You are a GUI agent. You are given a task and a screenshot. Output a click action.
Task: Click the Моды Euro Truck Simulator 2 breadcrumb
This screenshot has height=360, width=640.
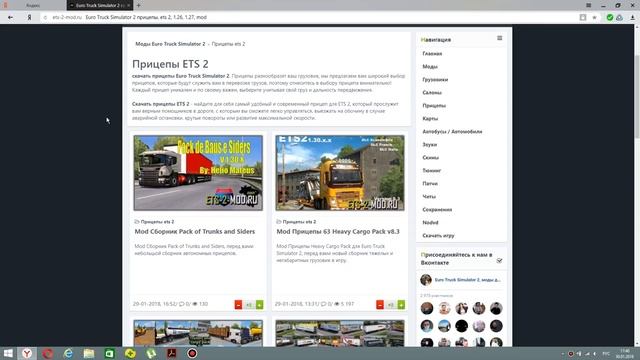[x=170, y=44]
